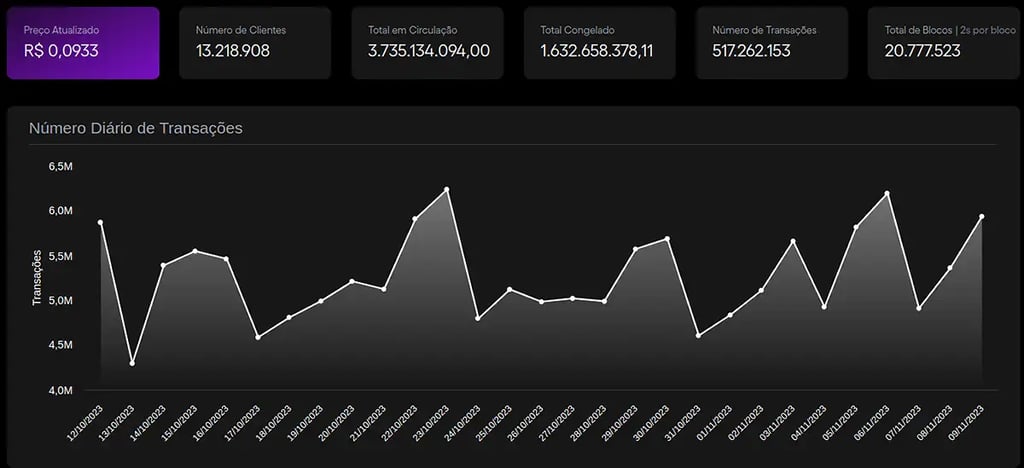Select the 29/10/2023 data point
Image resolution: width=1024 pixels, height=468 pixels.
pos(635,249)
